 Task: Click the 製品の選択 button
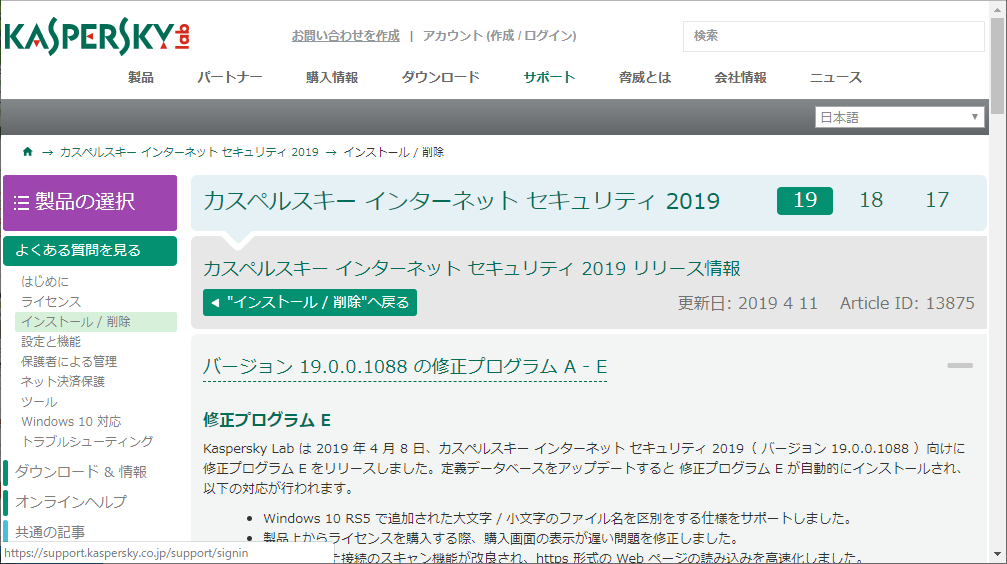coord(90,202)
